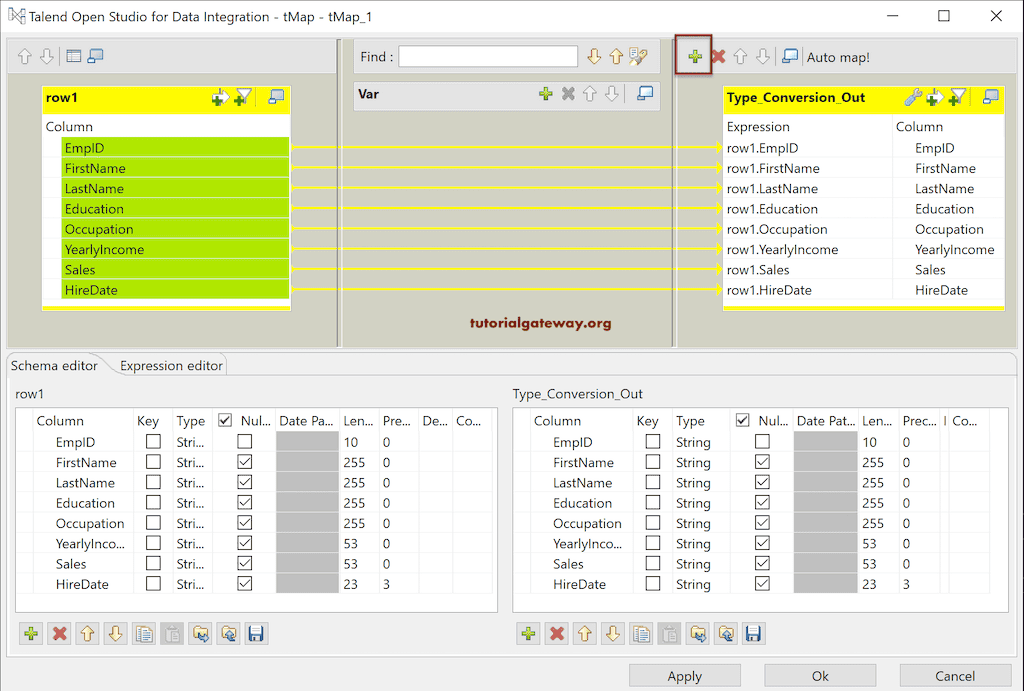Delete a variable using the red X in Var panel
This screenshot has width=1024, height=691.
point(567,94)
